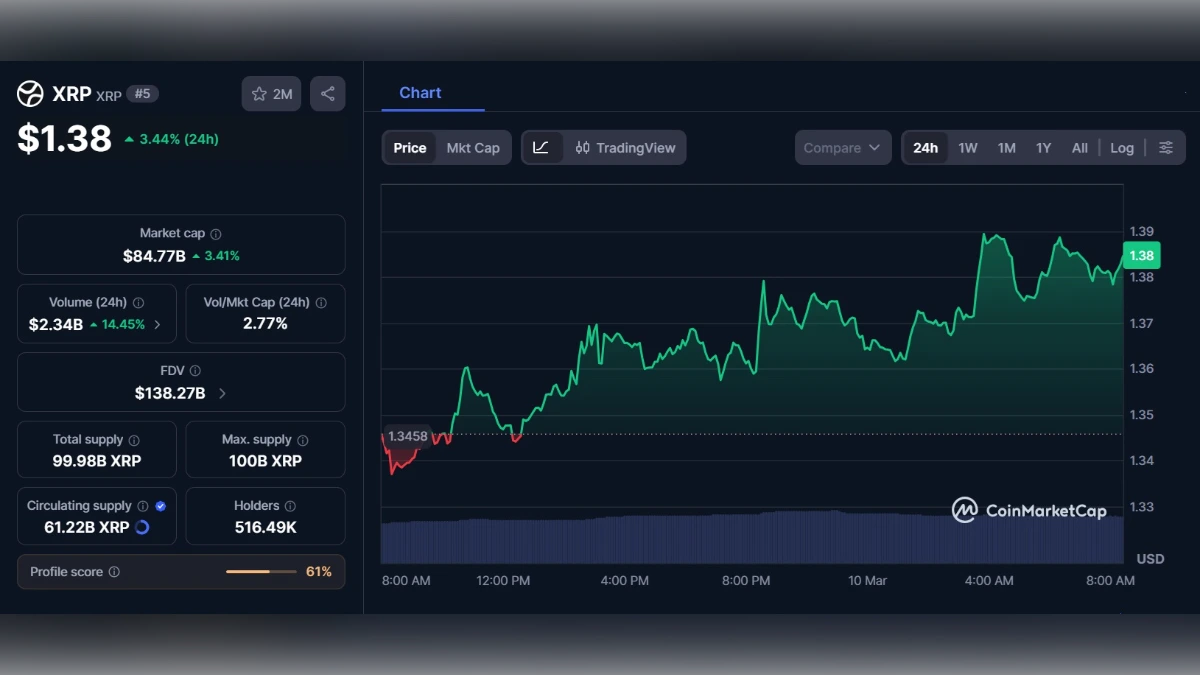The image size is (1200, 675).
Task: Open chart settings via sliders icon
Action: [1165, 147]
